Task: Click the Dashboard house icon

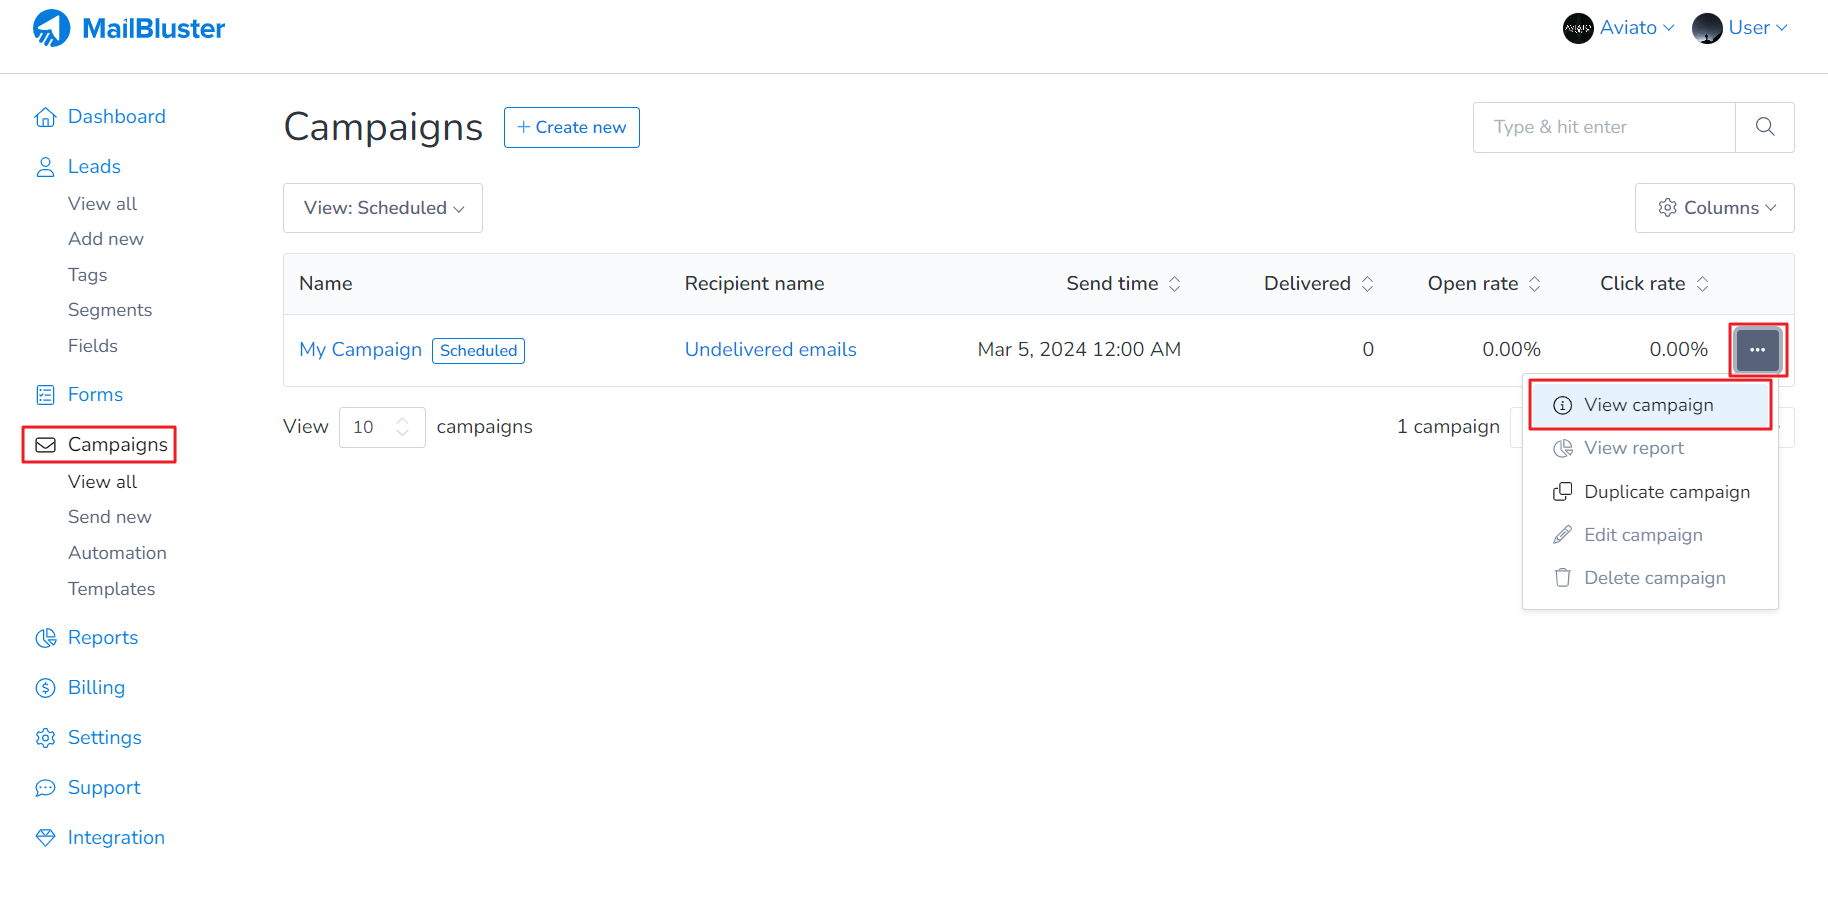Action: click(x=45, y=117)
